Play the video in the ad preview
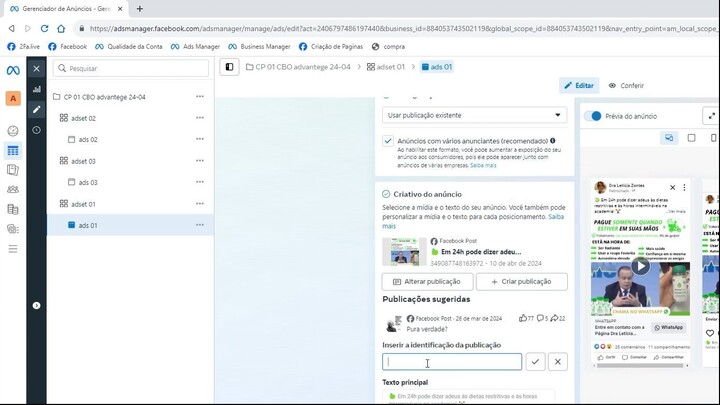 [x=640, y=265]
